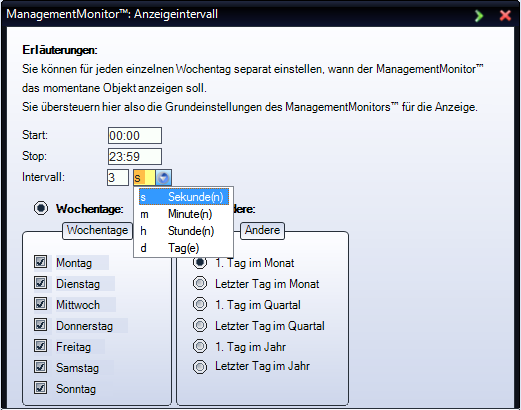This screenshot has height=410, width=521.
Task: Select the 1. Tag im Jahr option
Action: [200, 346]
